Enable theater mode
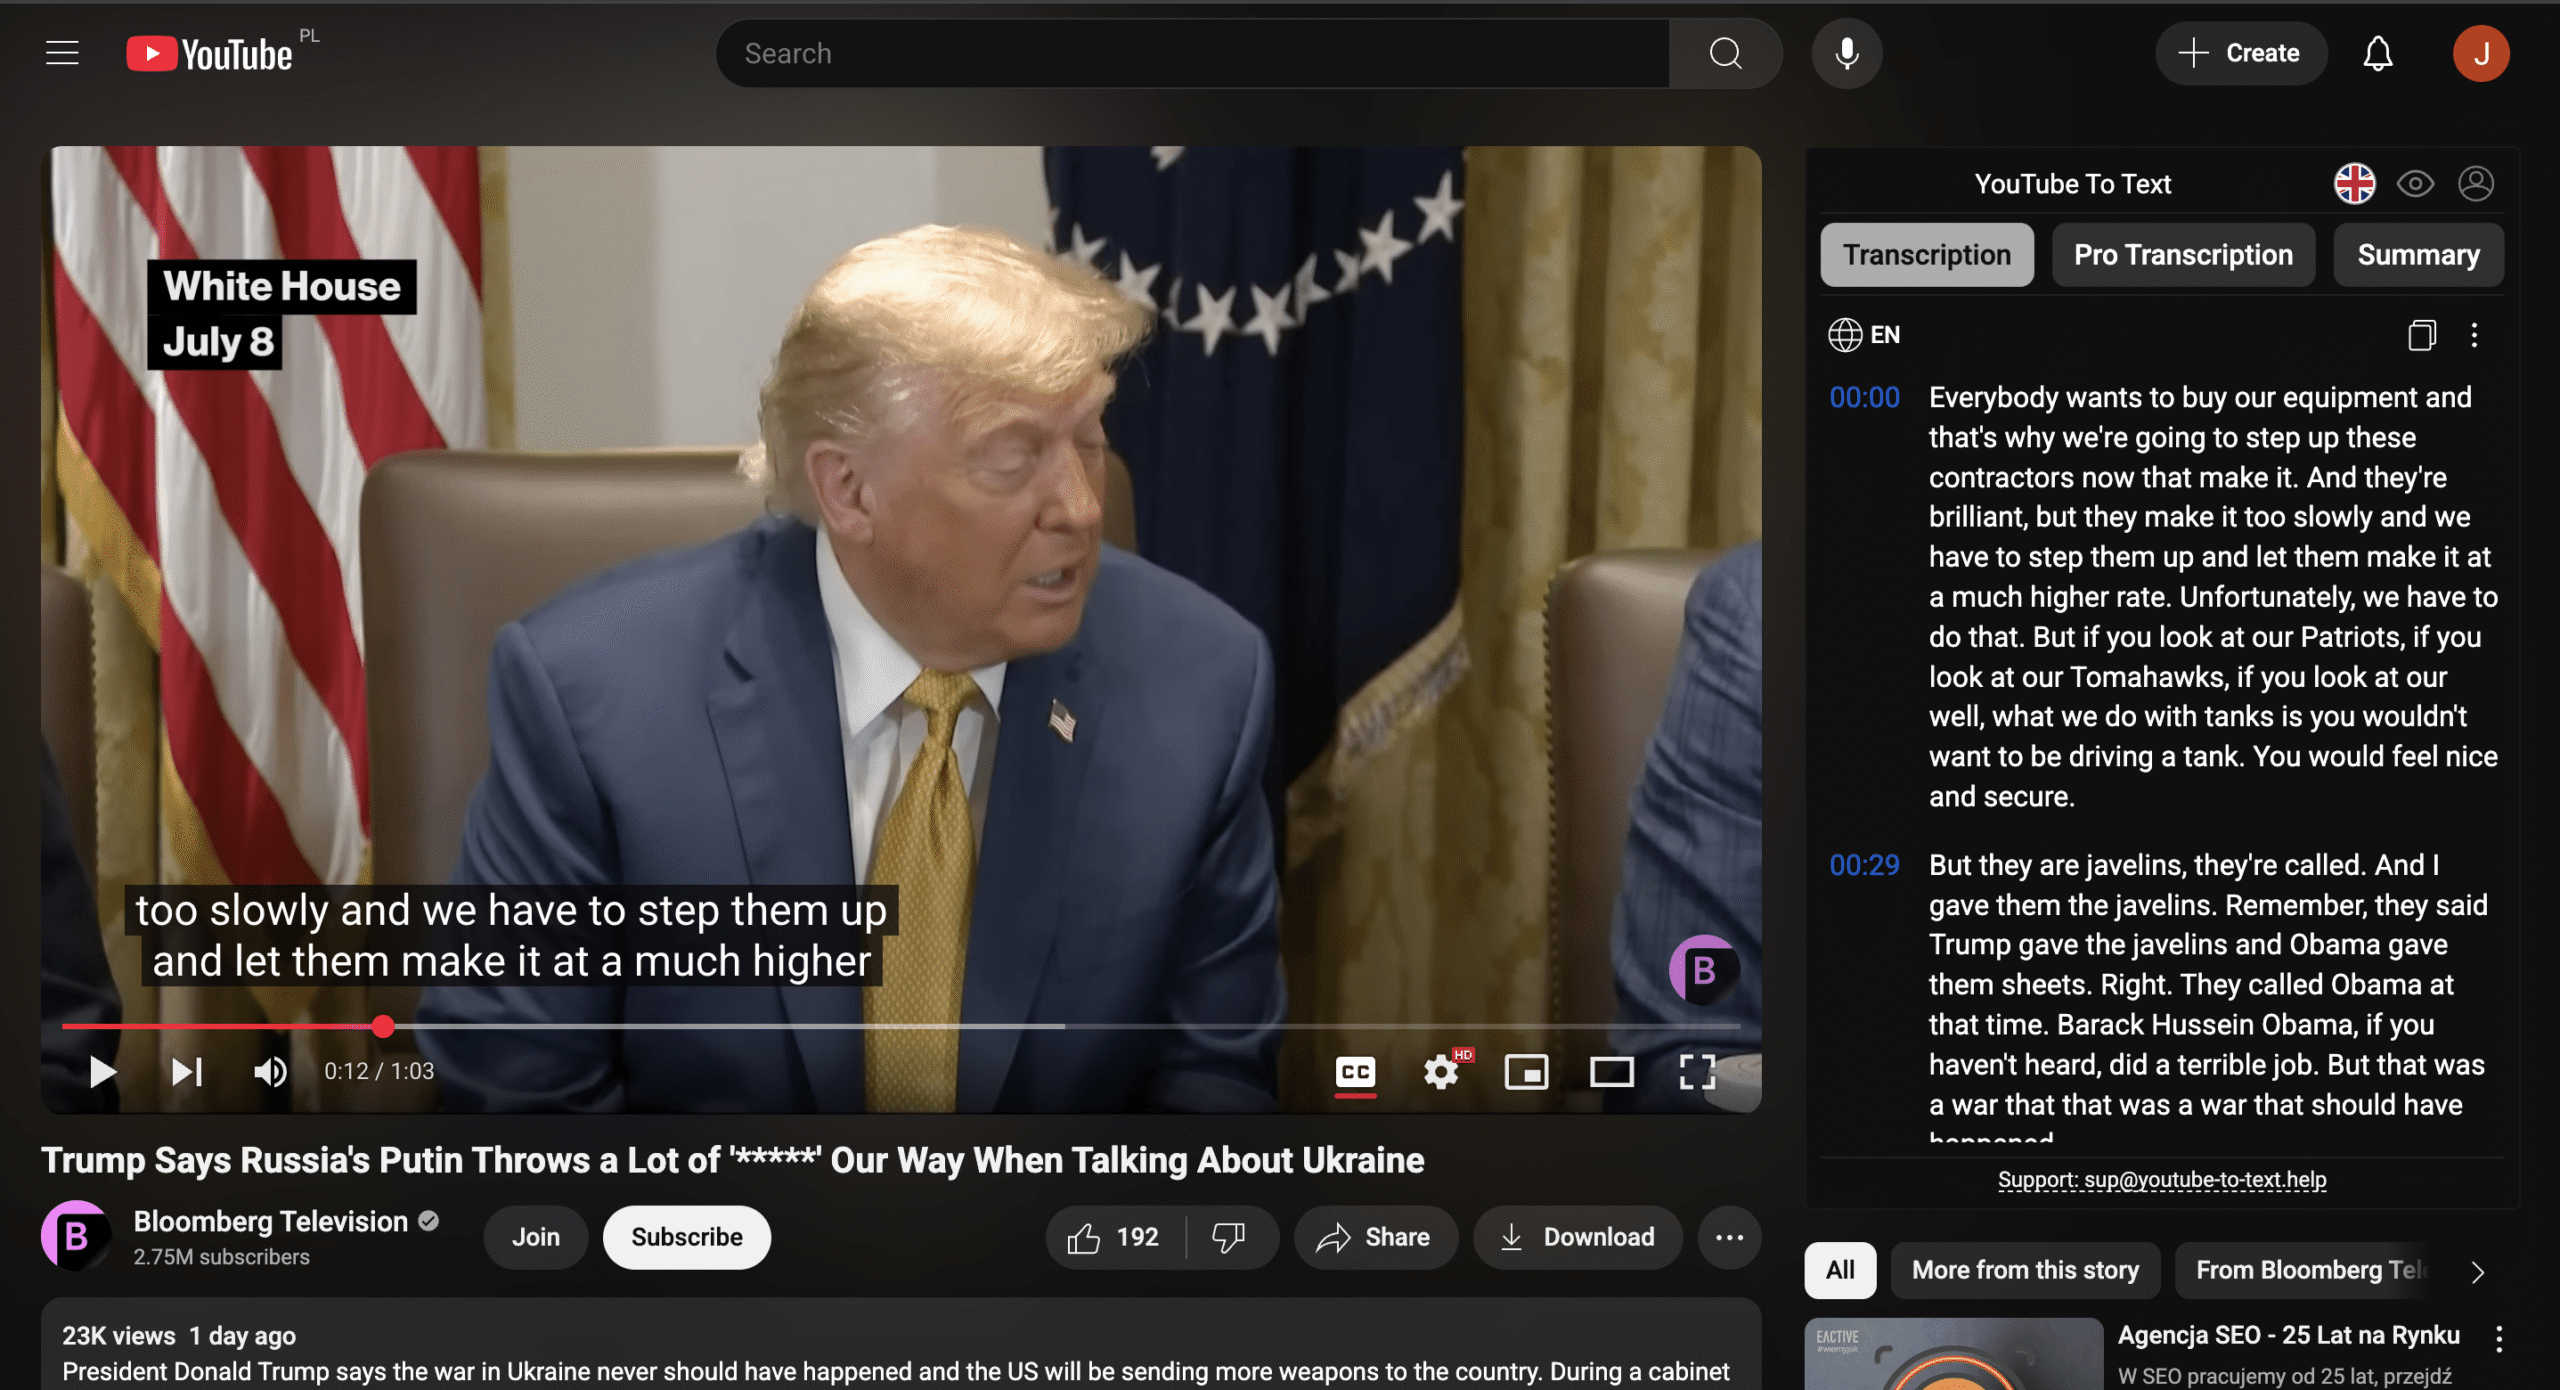The image size is (2560, 1390). [x=1611, y=1072]
